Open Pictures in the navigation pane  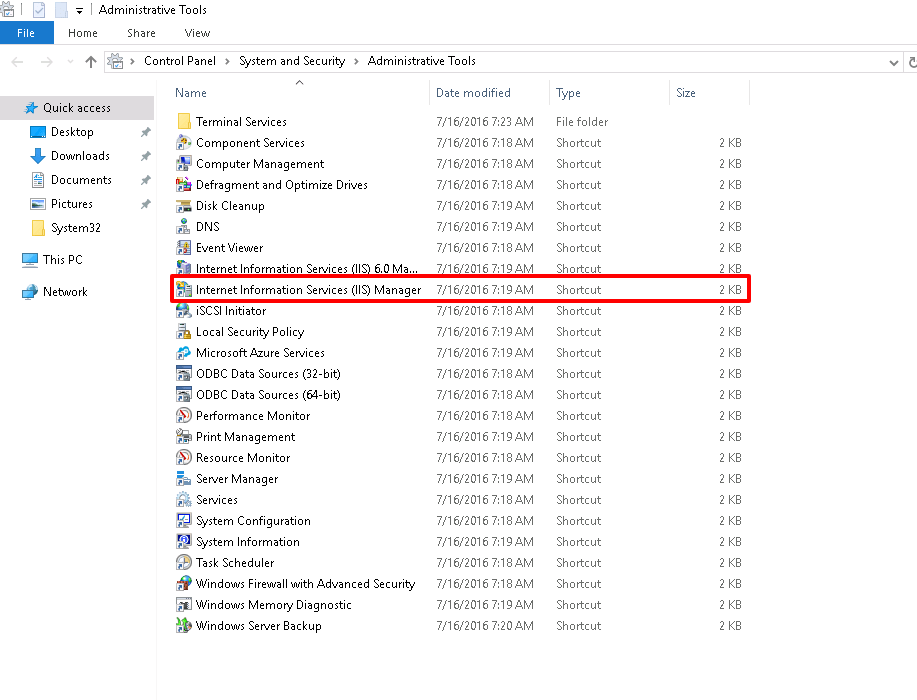tap(71, 204)
